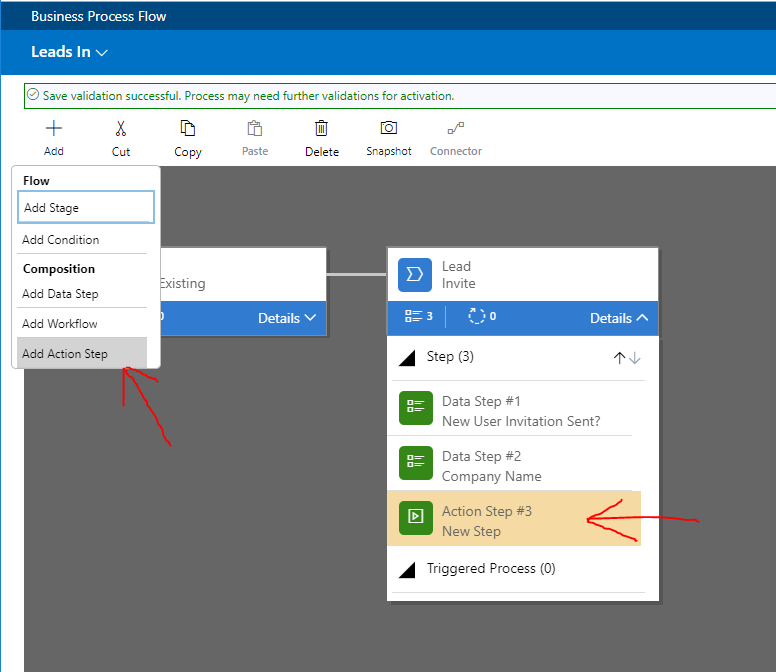Click the Delete trash icon

pyautogui.click(x=321, y=129)
